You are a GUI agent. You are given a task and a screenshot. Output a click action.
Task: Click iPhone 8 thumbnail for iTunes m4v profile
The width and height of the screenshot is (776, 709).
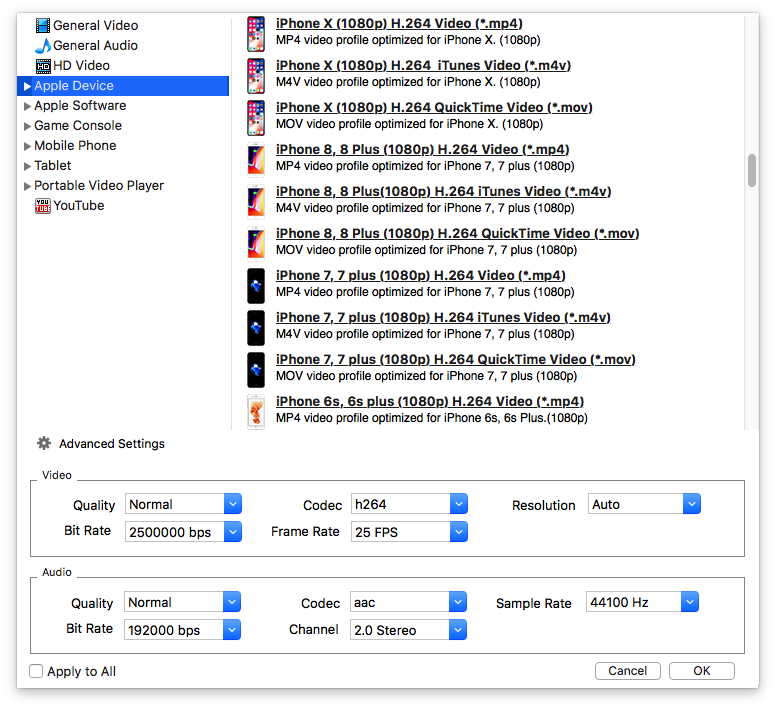[x=256, y=202]
